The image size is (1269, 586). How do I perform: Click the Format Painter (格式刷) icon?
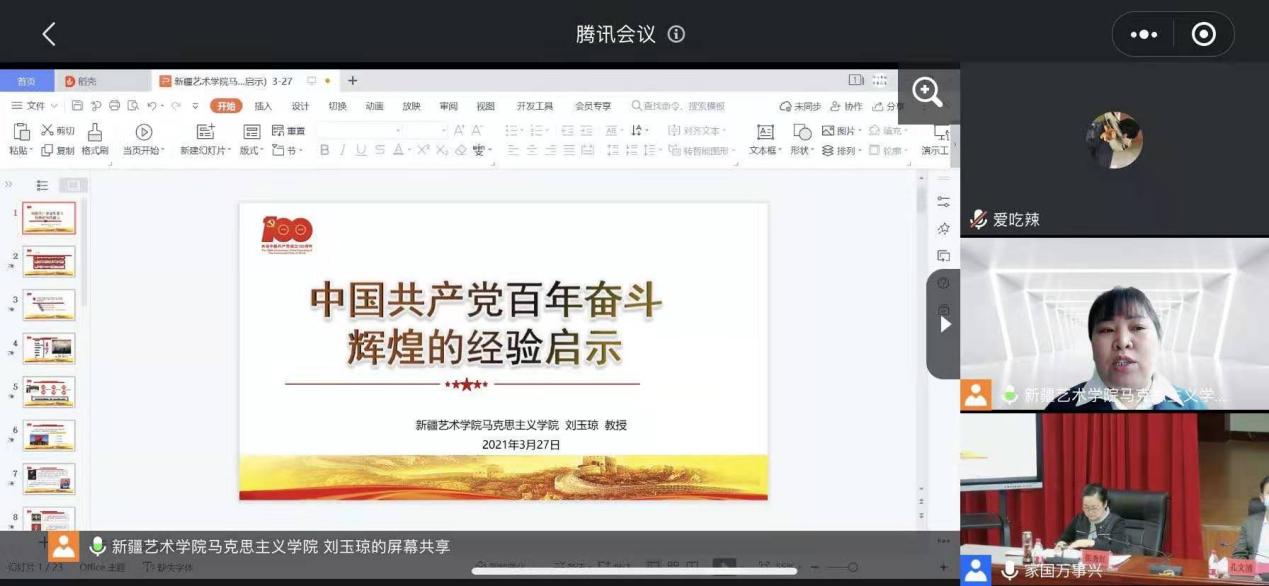coord(94,132)
